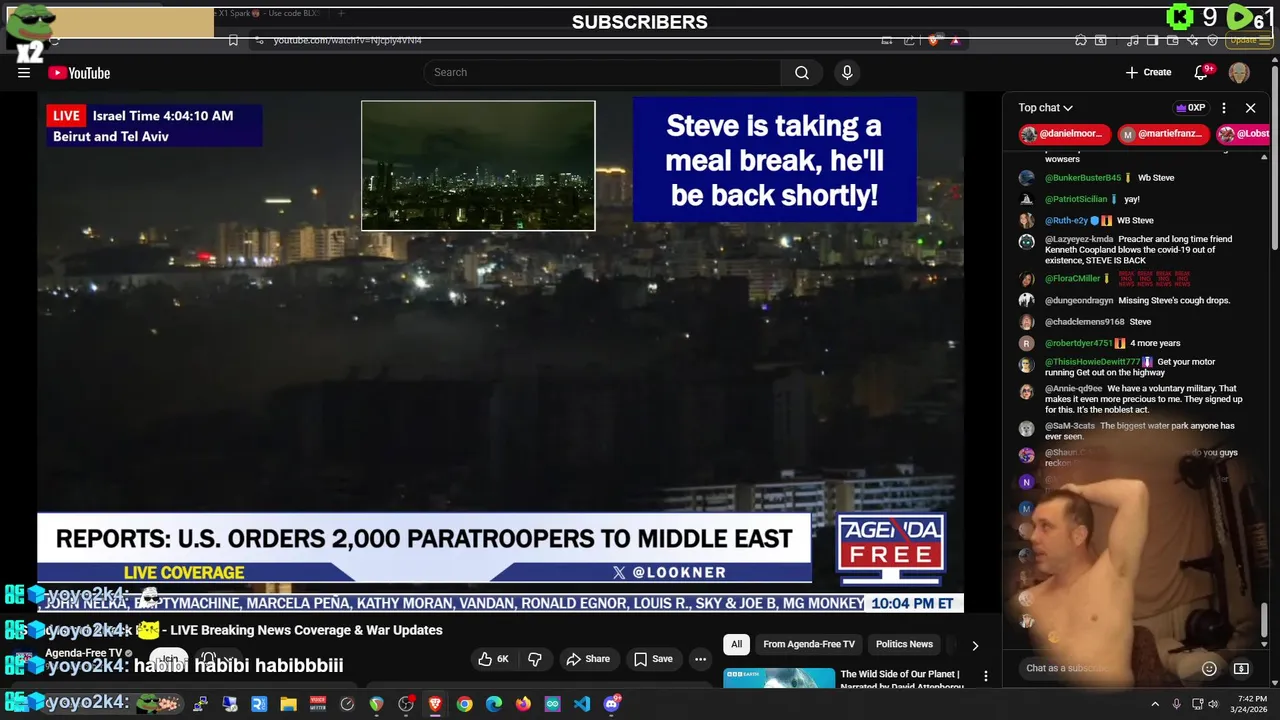This screenshot has height=720, width=1280.
Task: Open the YouTube hamburger guide menu
Action: (24, 72)
